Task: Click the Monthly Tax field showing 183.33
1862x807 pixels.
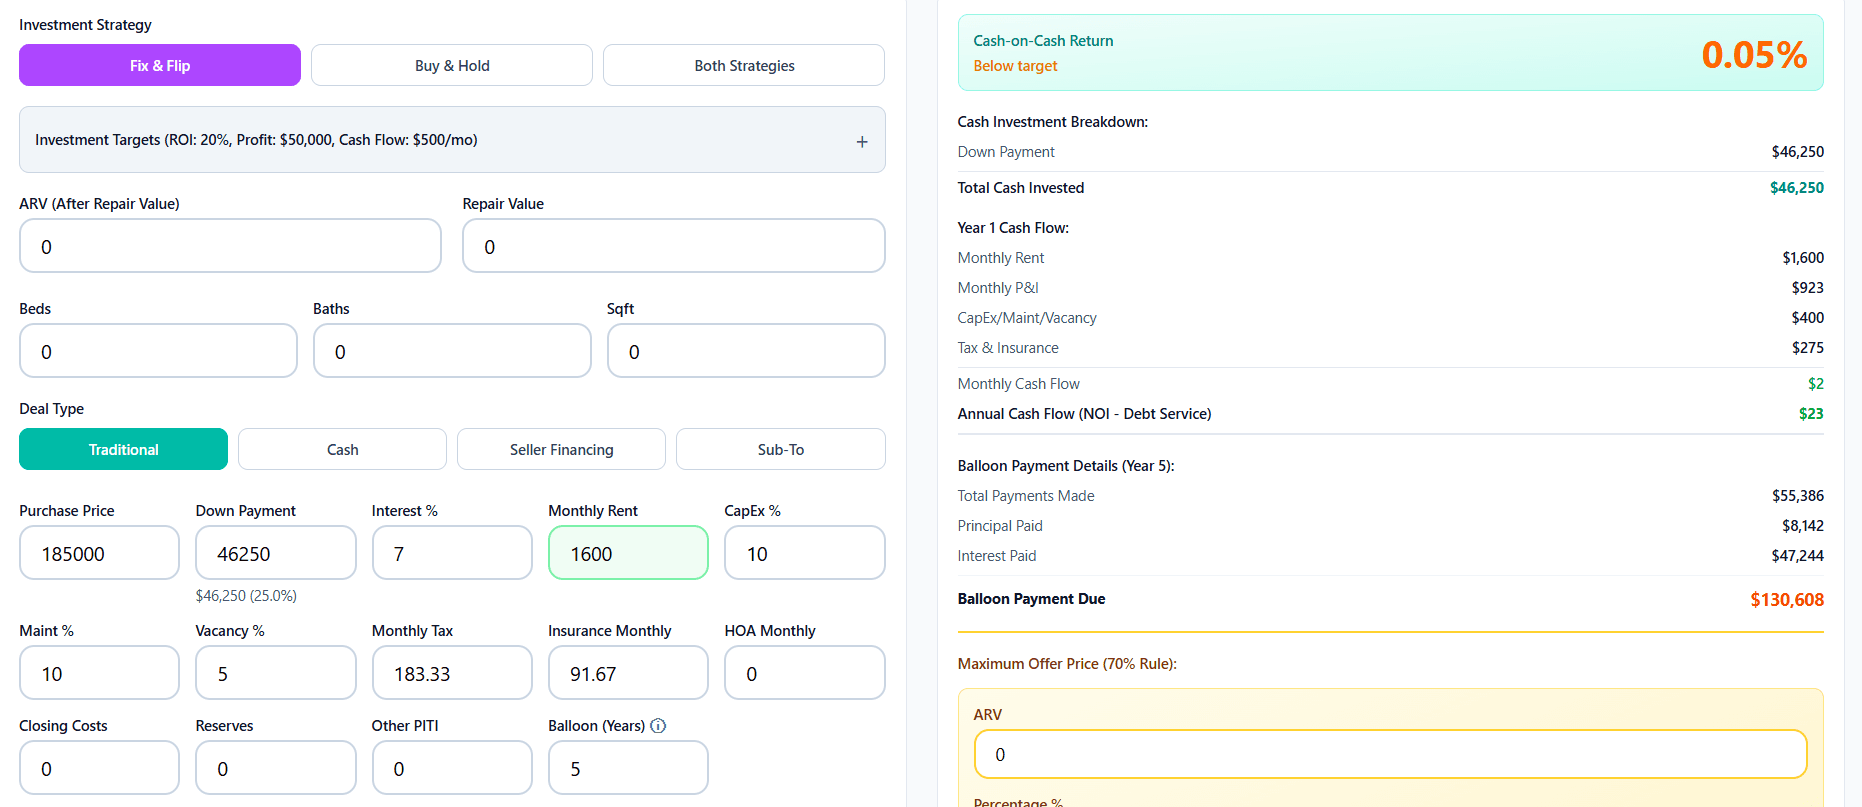Action: pos(452,673)
